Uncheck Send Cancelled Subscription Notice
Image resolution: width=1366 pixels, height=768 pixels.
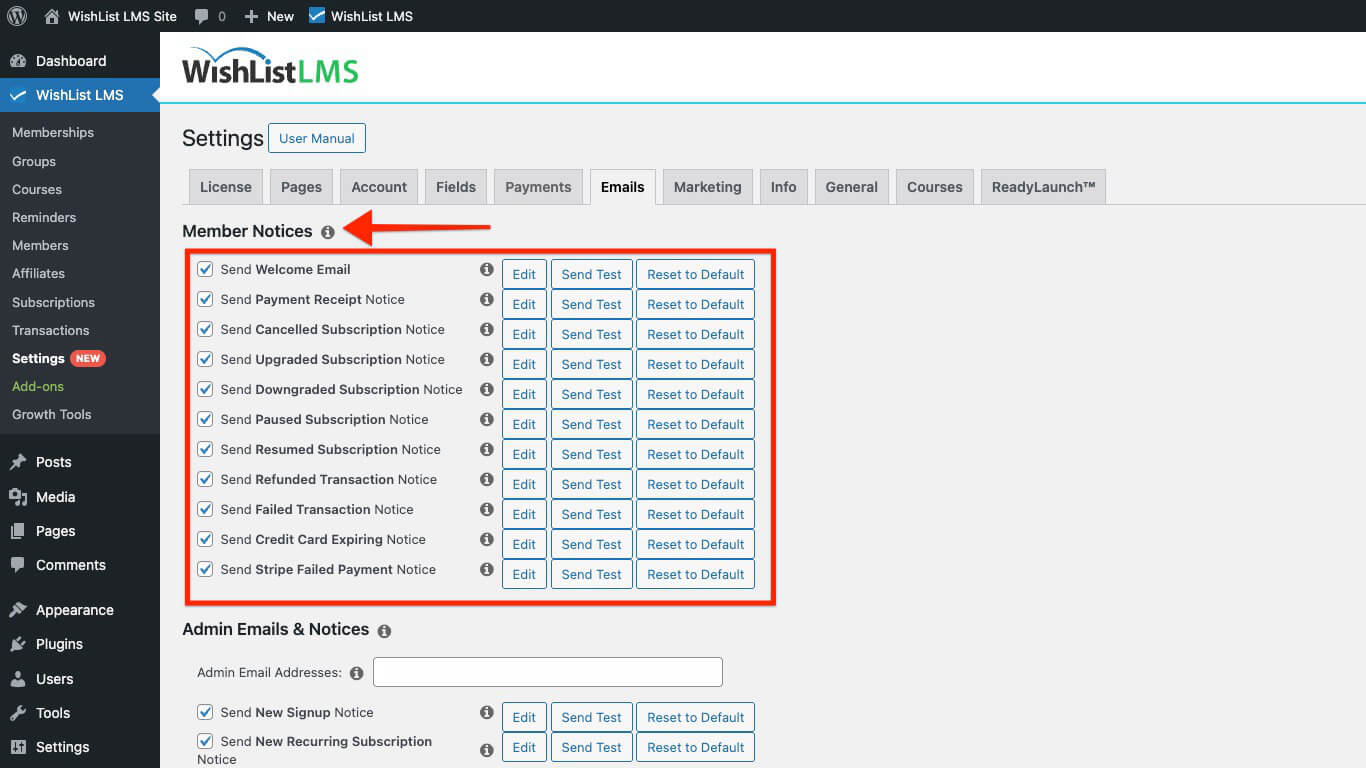(205, 329)
